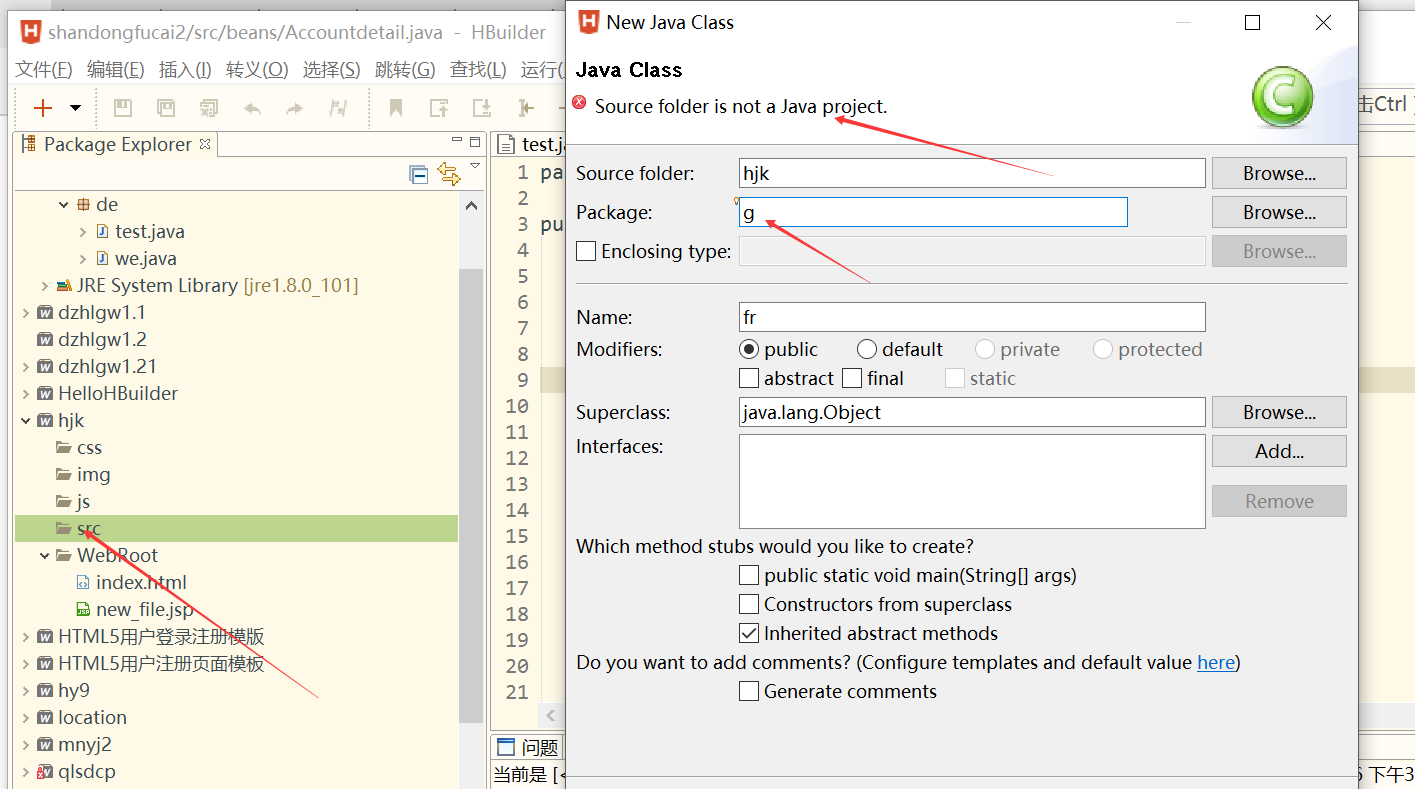1415x789 pixels.
Task: Collapse the WebRoot folder
Action: tap(44, 555)
